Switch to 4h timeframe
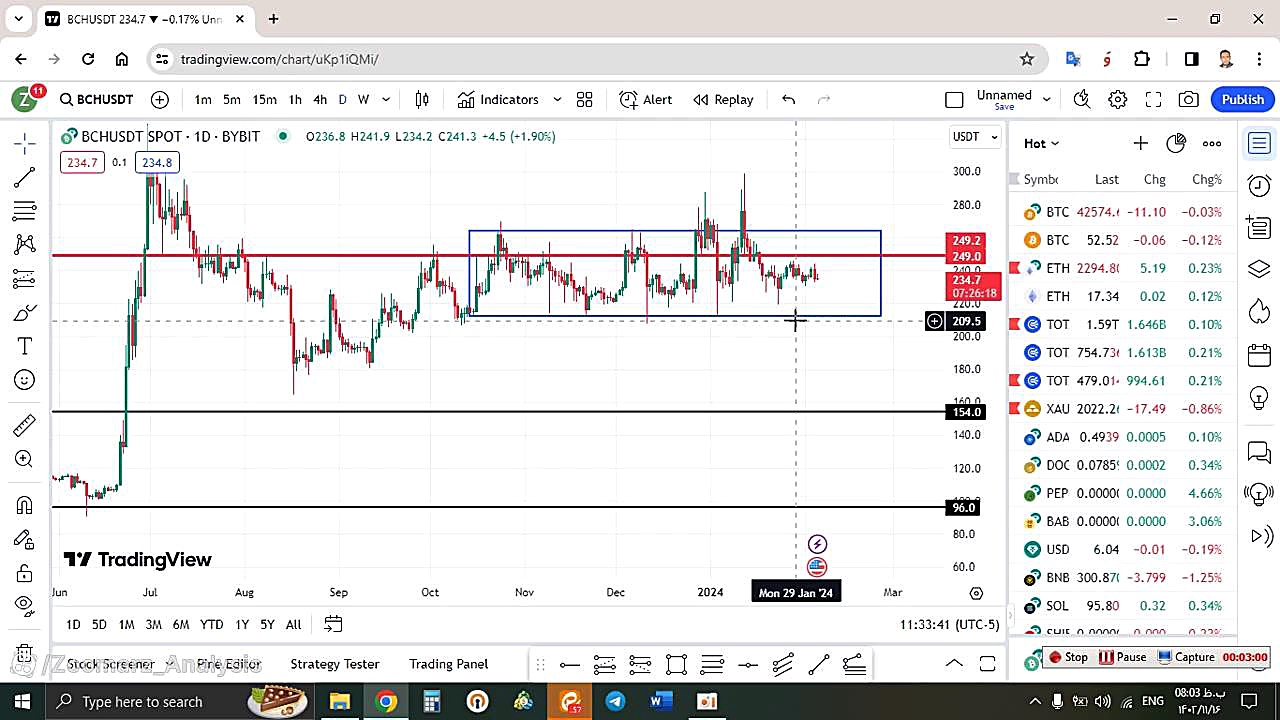Image resolution: width=1280 pixels, height=720 pixels. tap(320, 99)
